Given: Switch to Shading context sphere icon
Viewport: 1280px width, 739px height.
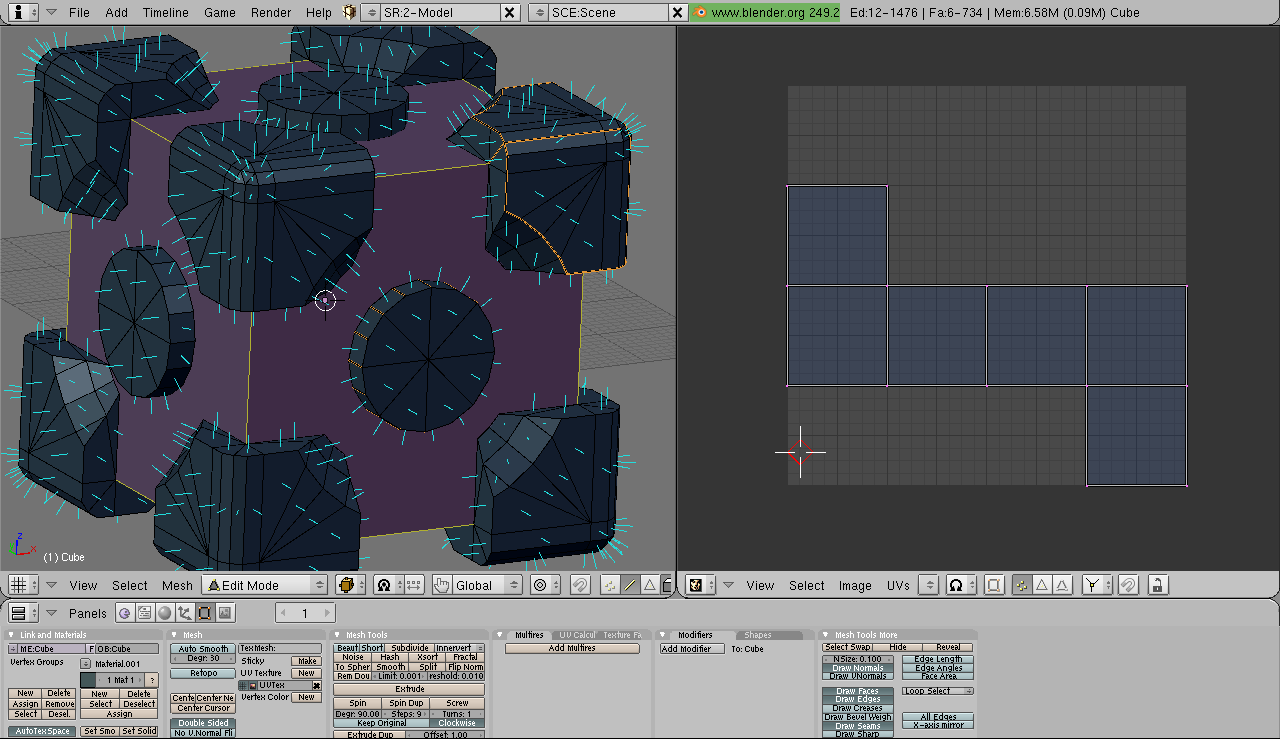Looking at the screenshot, I should tap(164, 613).
